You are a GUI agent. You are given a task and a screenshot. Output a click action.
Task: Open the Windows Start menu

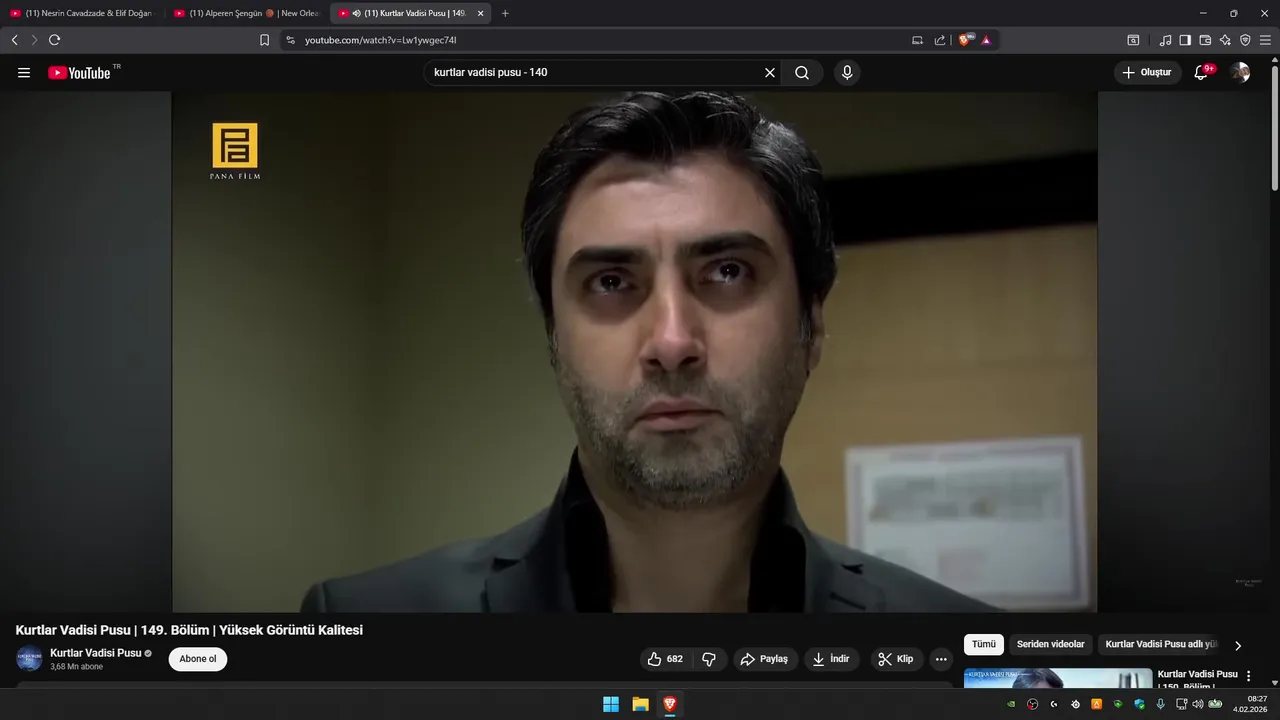(x=611, y=704)
